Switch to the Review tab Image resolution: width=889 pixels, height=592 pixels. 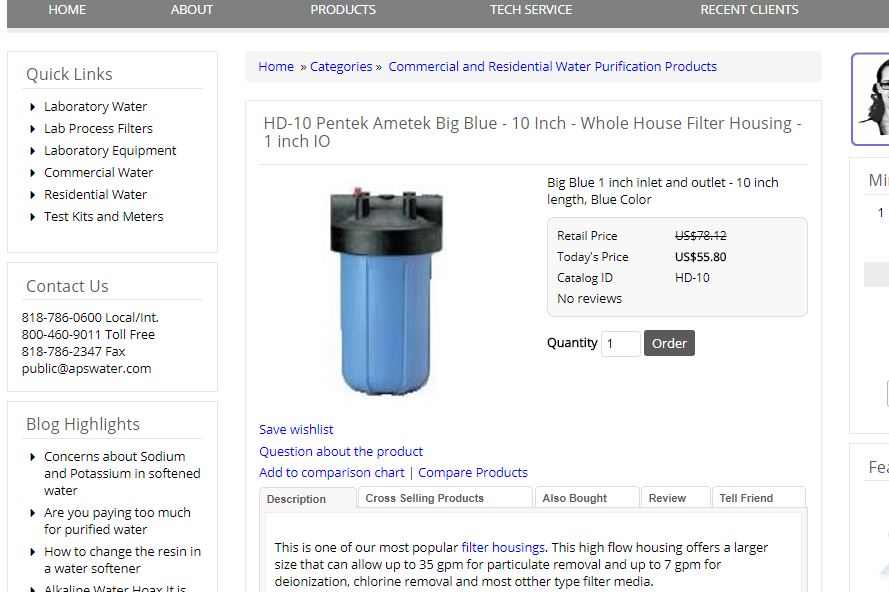point(676,498)
